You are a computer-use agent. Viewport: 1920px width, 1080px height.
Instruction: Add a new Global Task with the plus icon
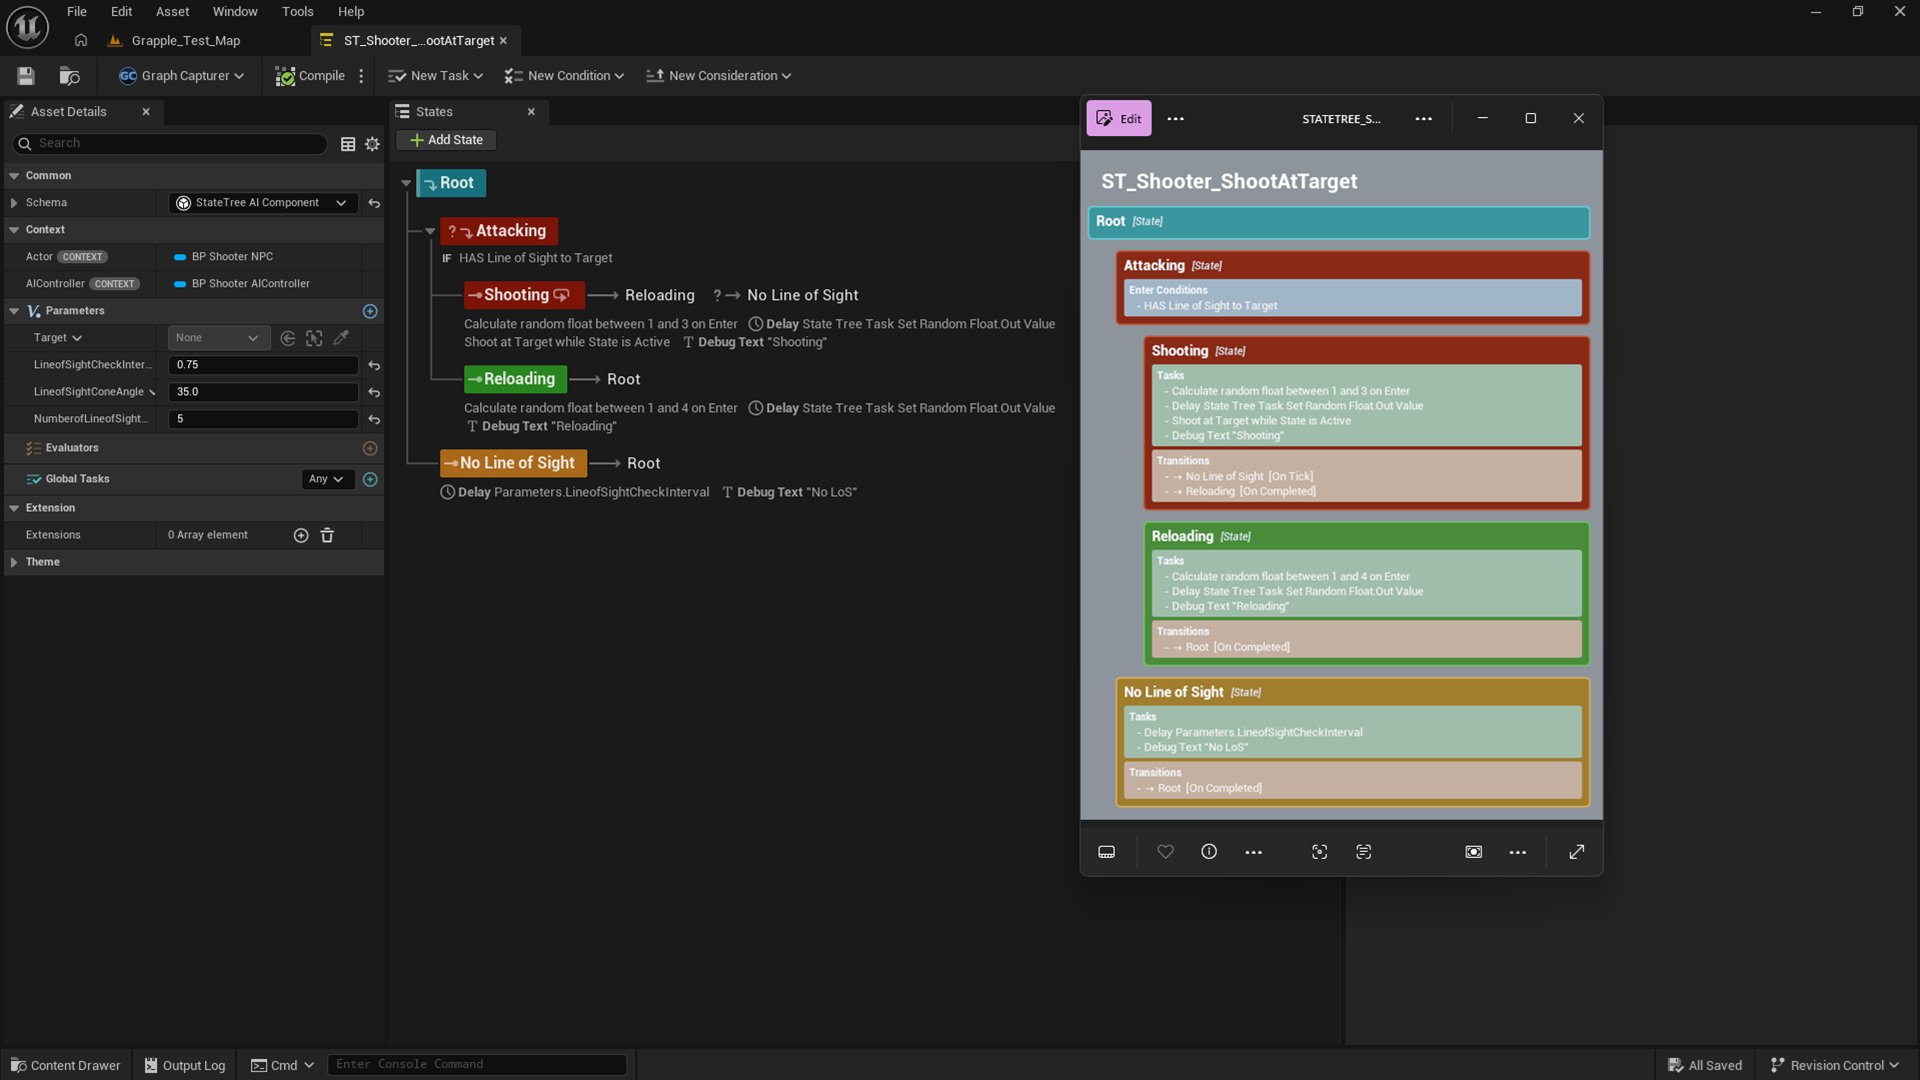pyautogui.click(x=370, y=480)
